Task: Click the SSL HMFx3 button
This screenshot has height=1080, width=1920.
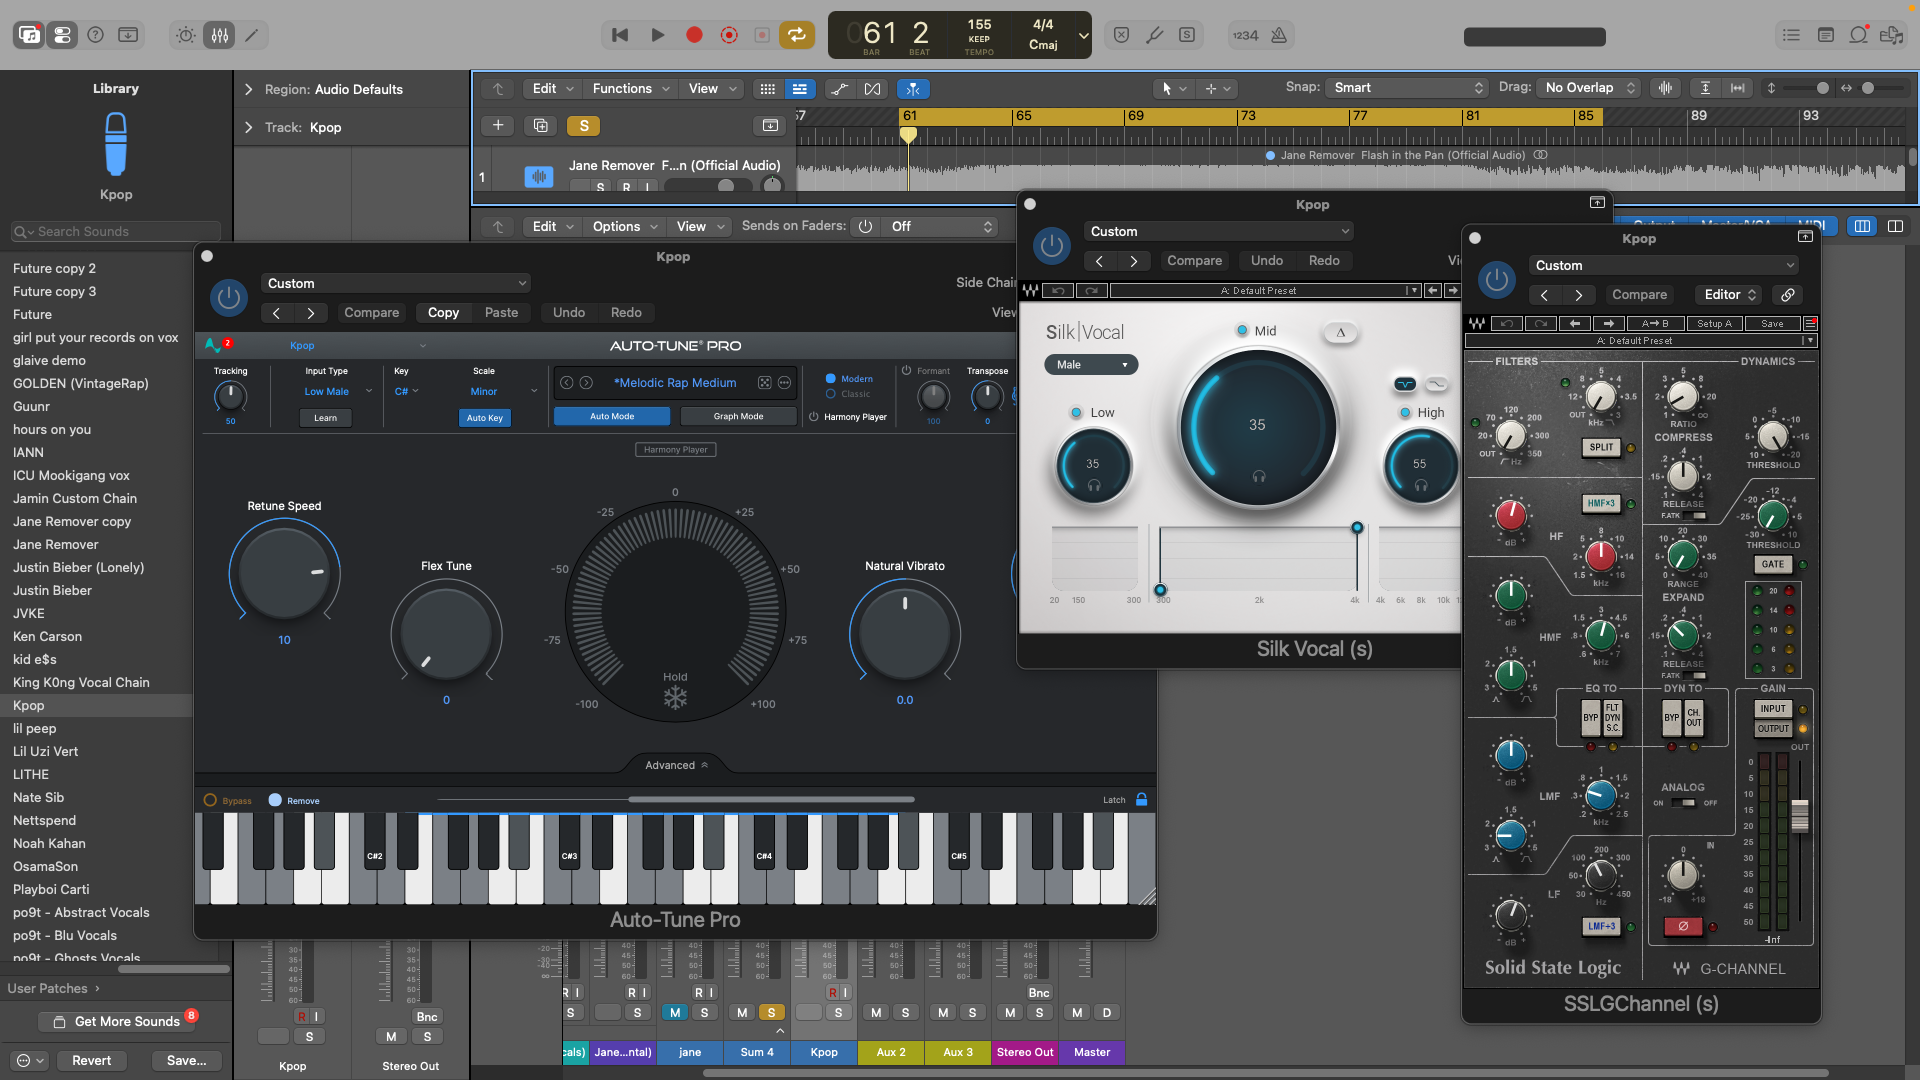Action: pyautogui.click(x=1601, y=503)
